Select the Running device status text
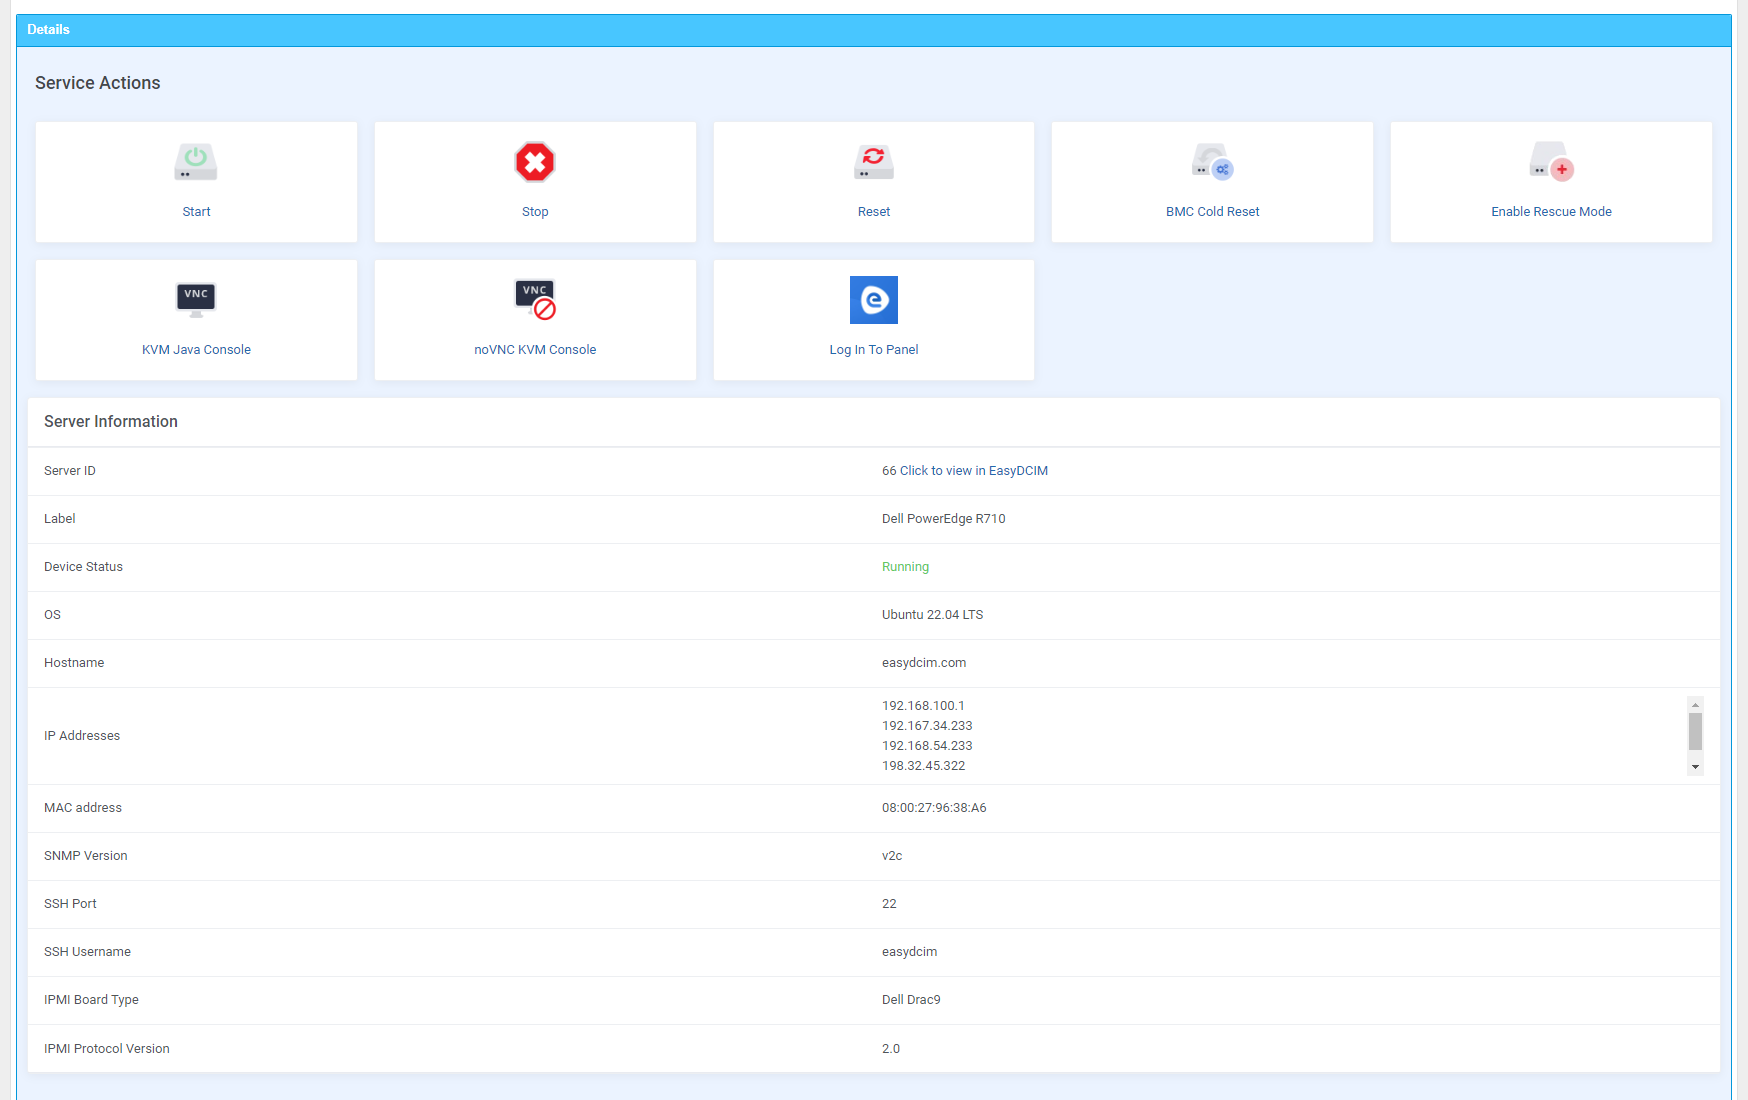Screen dimensions: 1748x1100 click(905, 566)
